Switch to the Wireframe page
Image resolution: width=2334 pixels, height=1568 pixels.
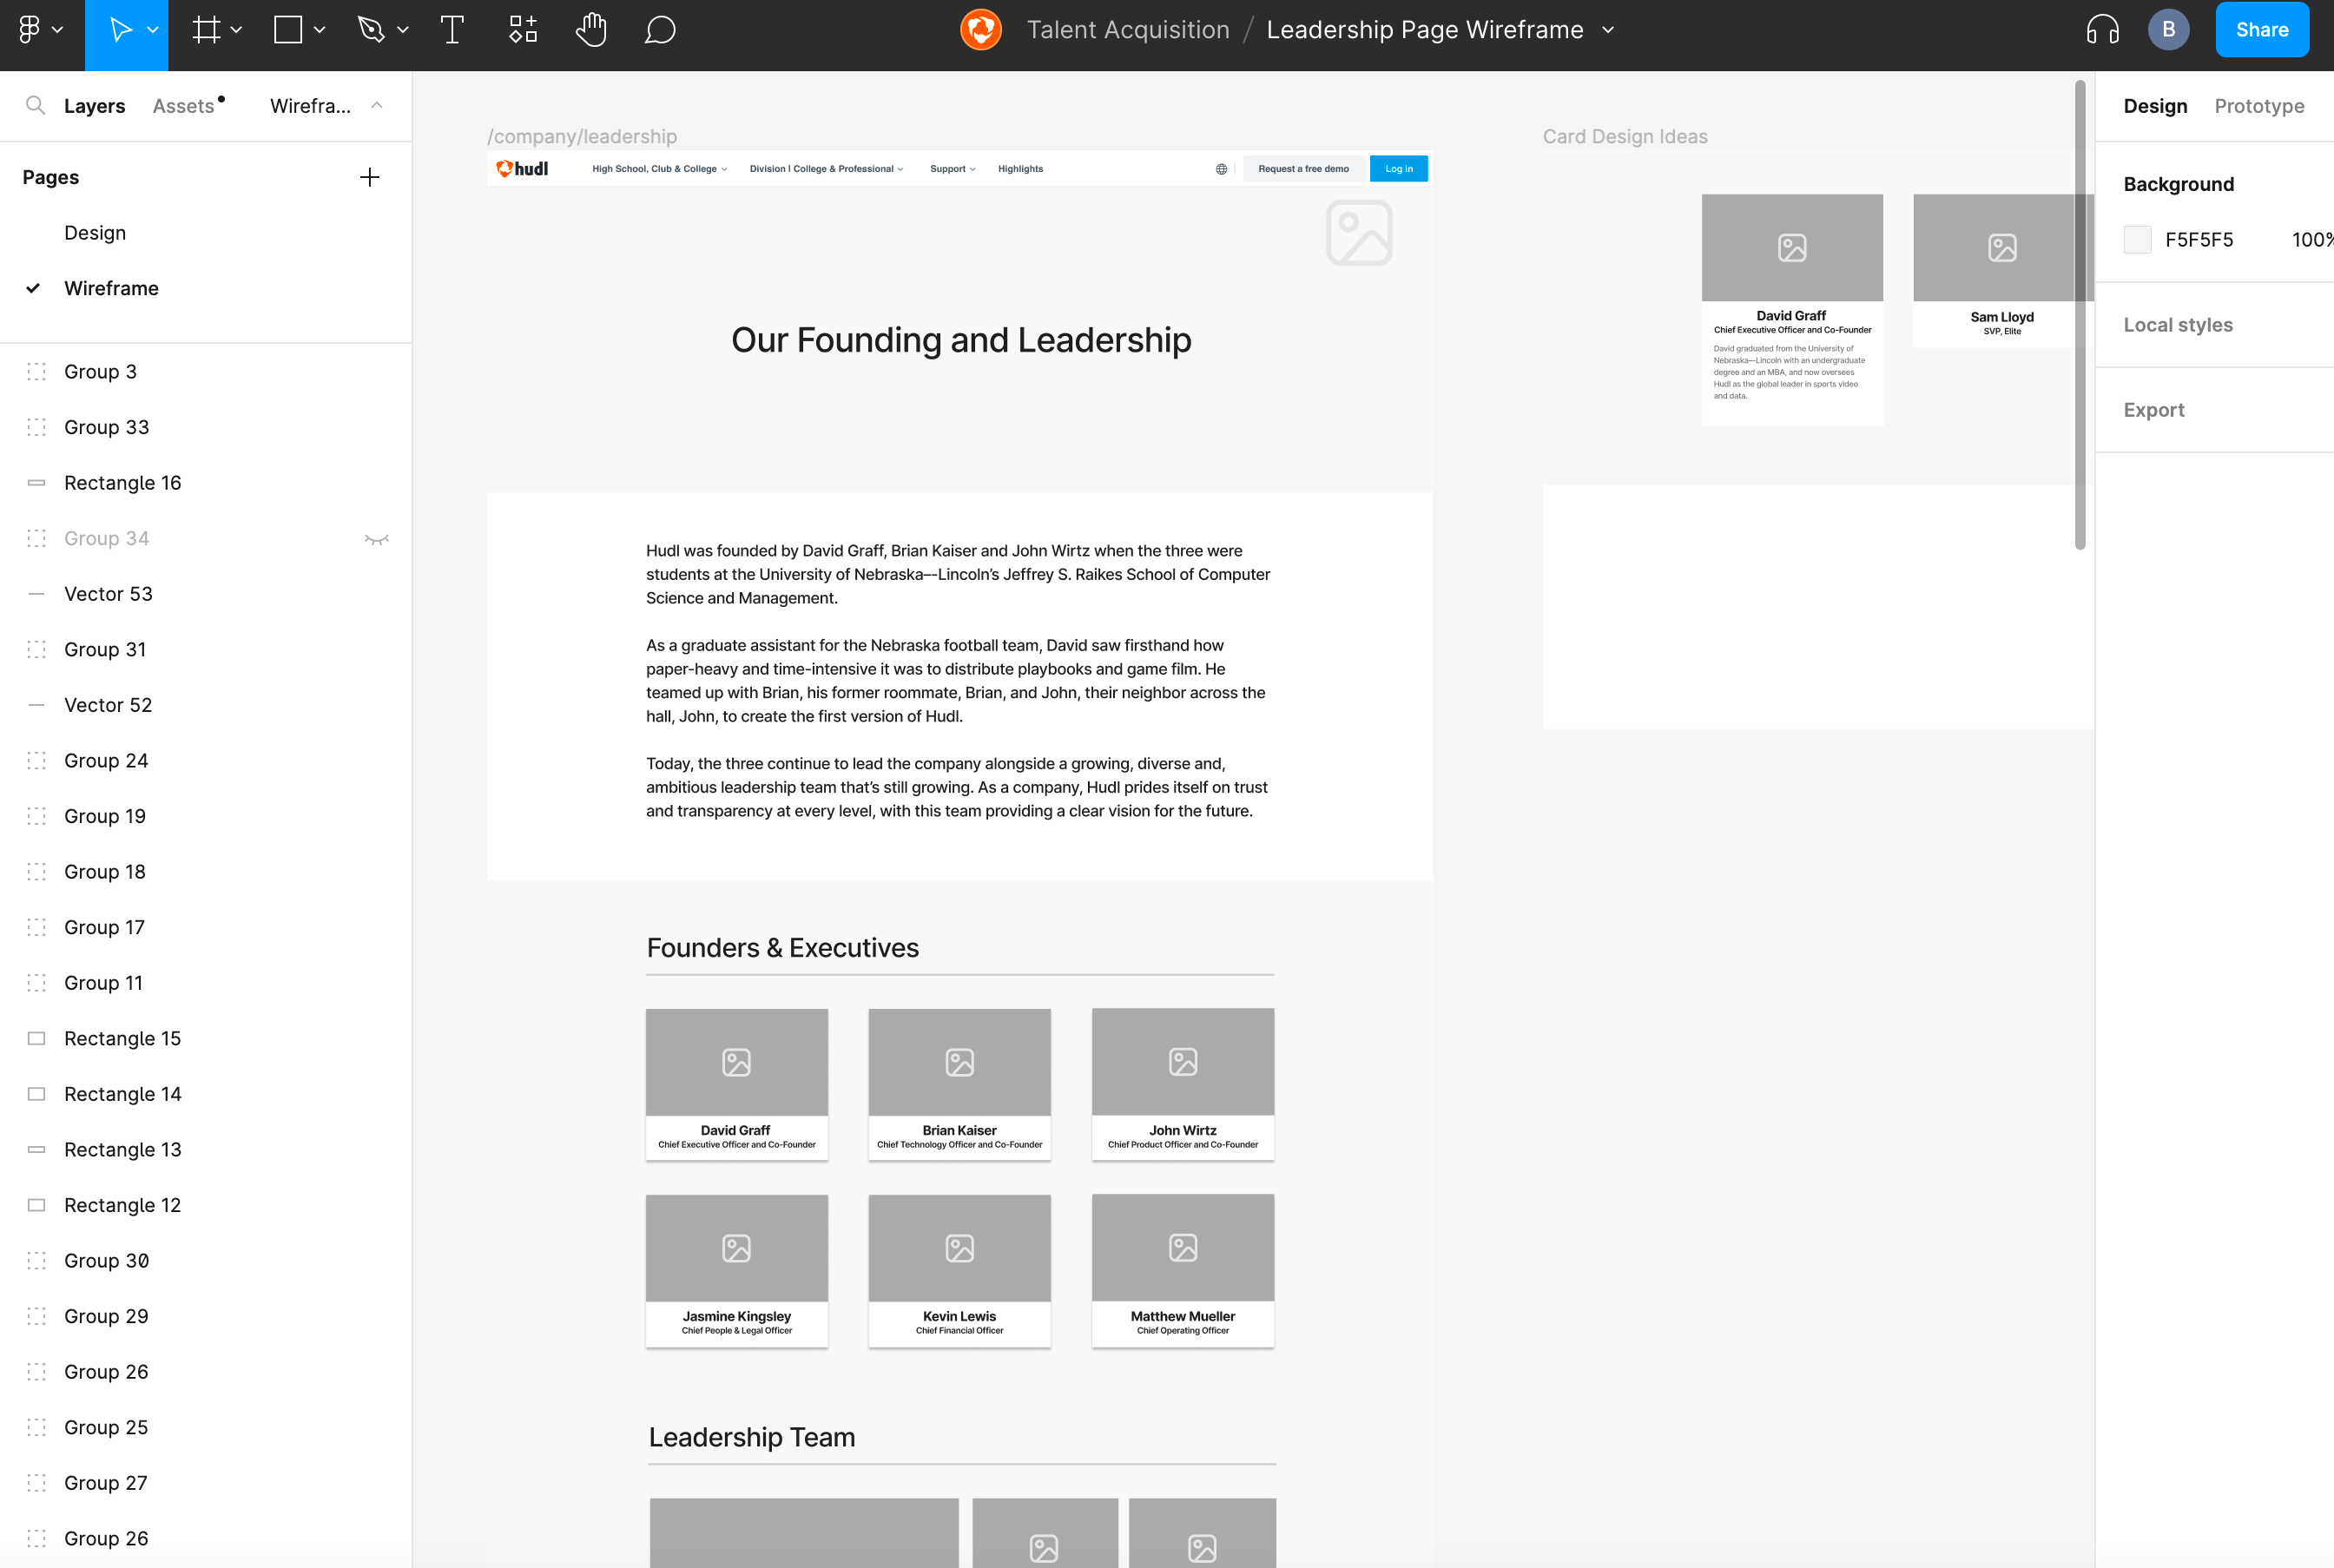111,288
